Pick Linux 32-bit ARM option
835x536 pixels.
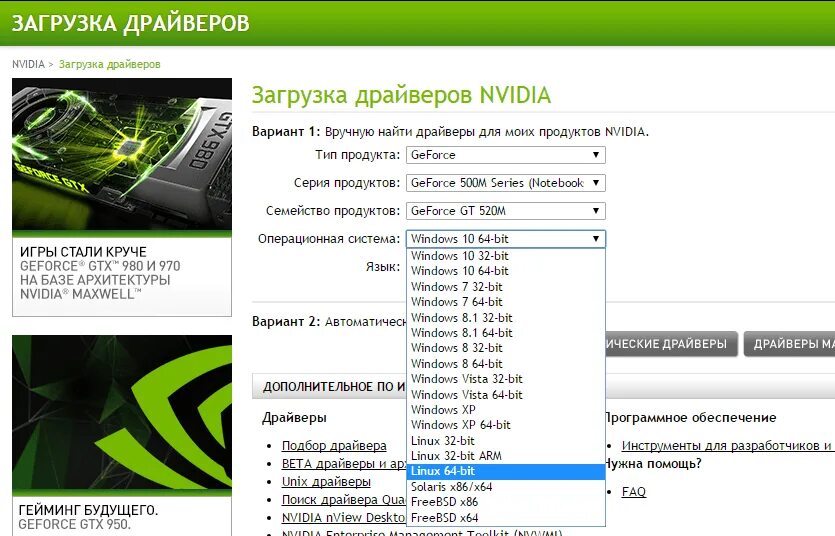pyautogui.click(x=505, y=456)
